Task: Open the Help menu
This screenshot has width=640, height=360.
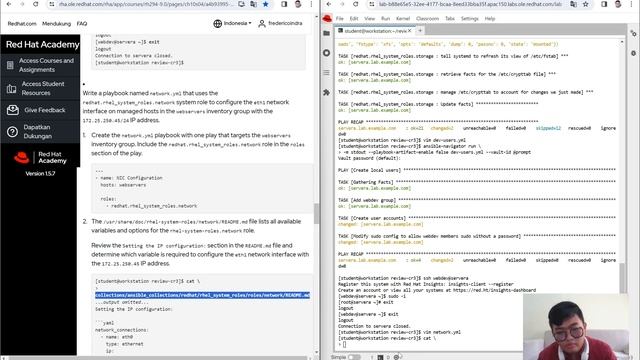Action: pyautogui.click(x=490, y=19)
